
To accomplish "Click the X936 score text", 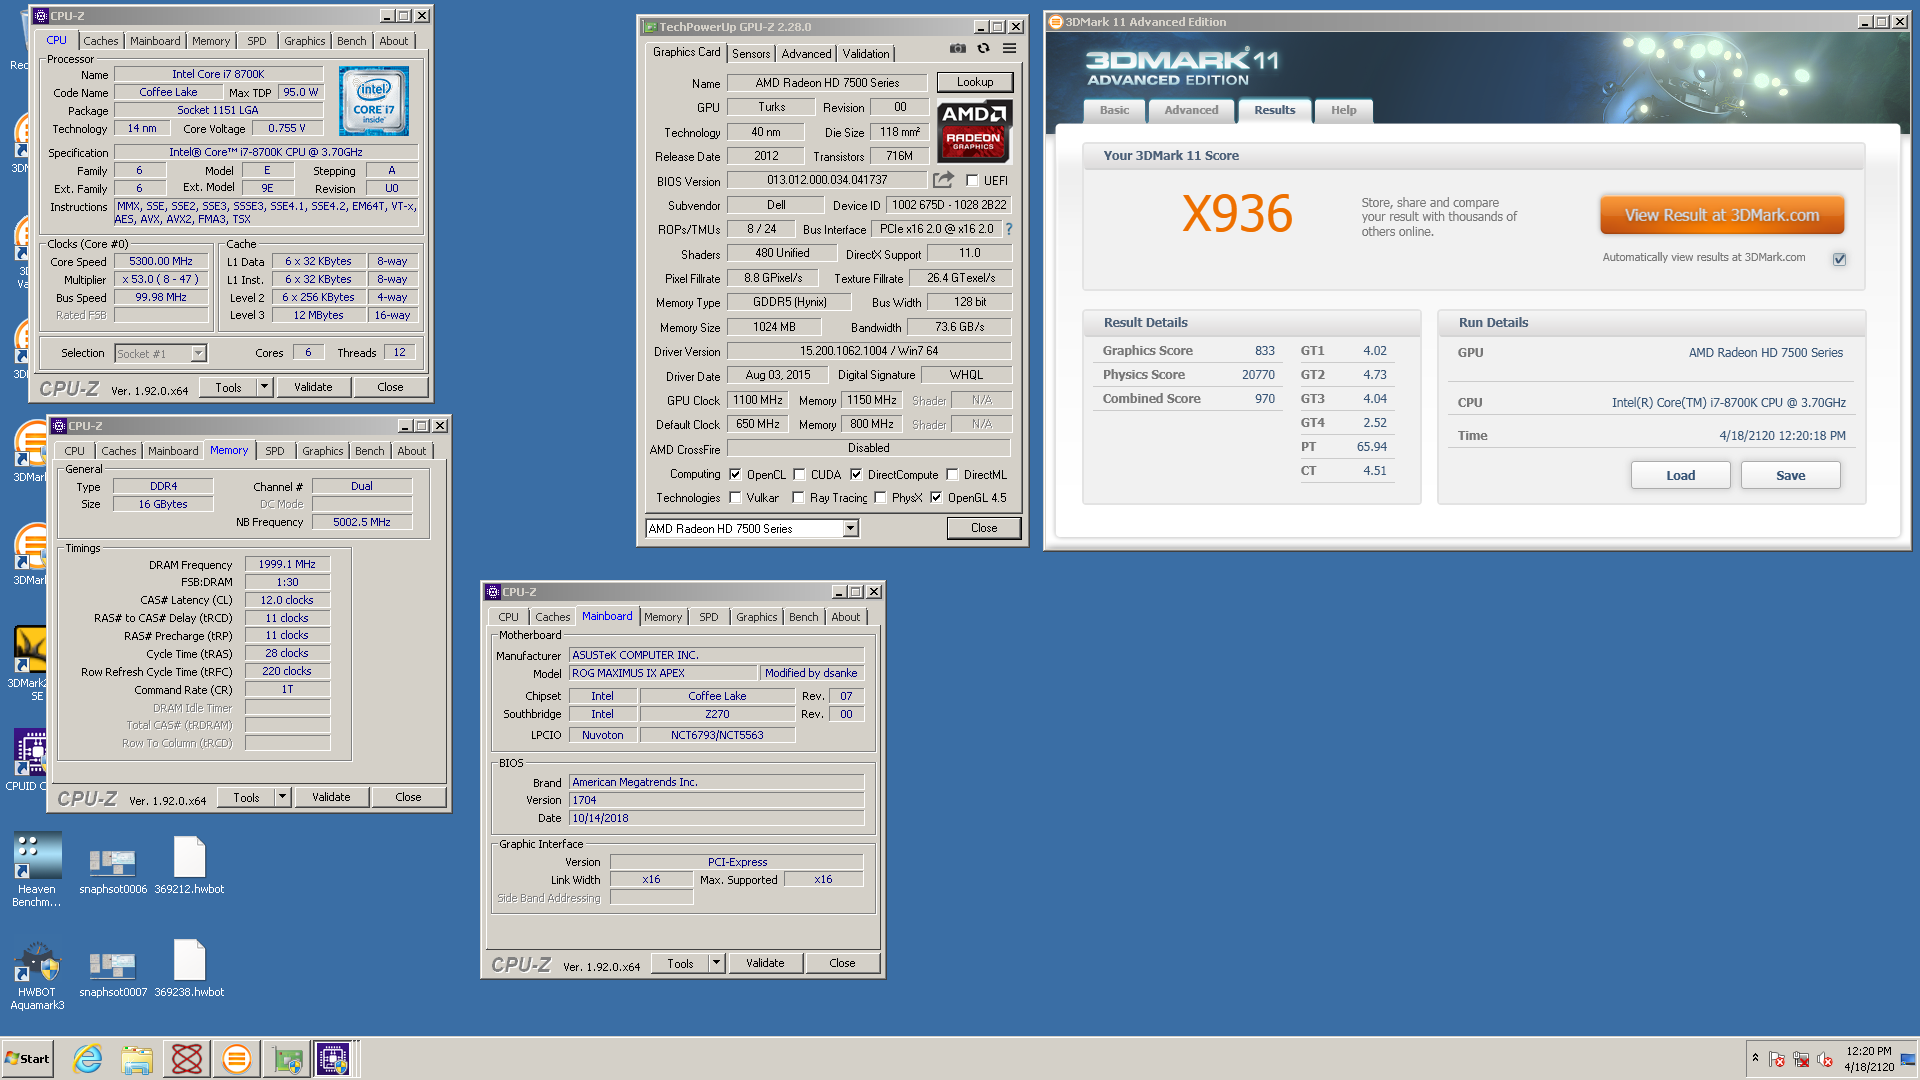I will pyautogui.click(x=1237, y=214).
